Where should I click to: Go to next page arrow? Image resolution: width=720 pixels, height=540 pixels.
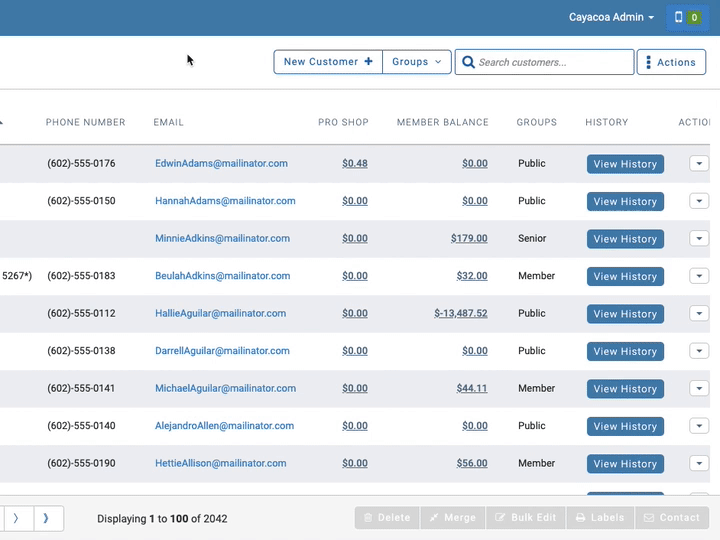click(x=16, y=518)
